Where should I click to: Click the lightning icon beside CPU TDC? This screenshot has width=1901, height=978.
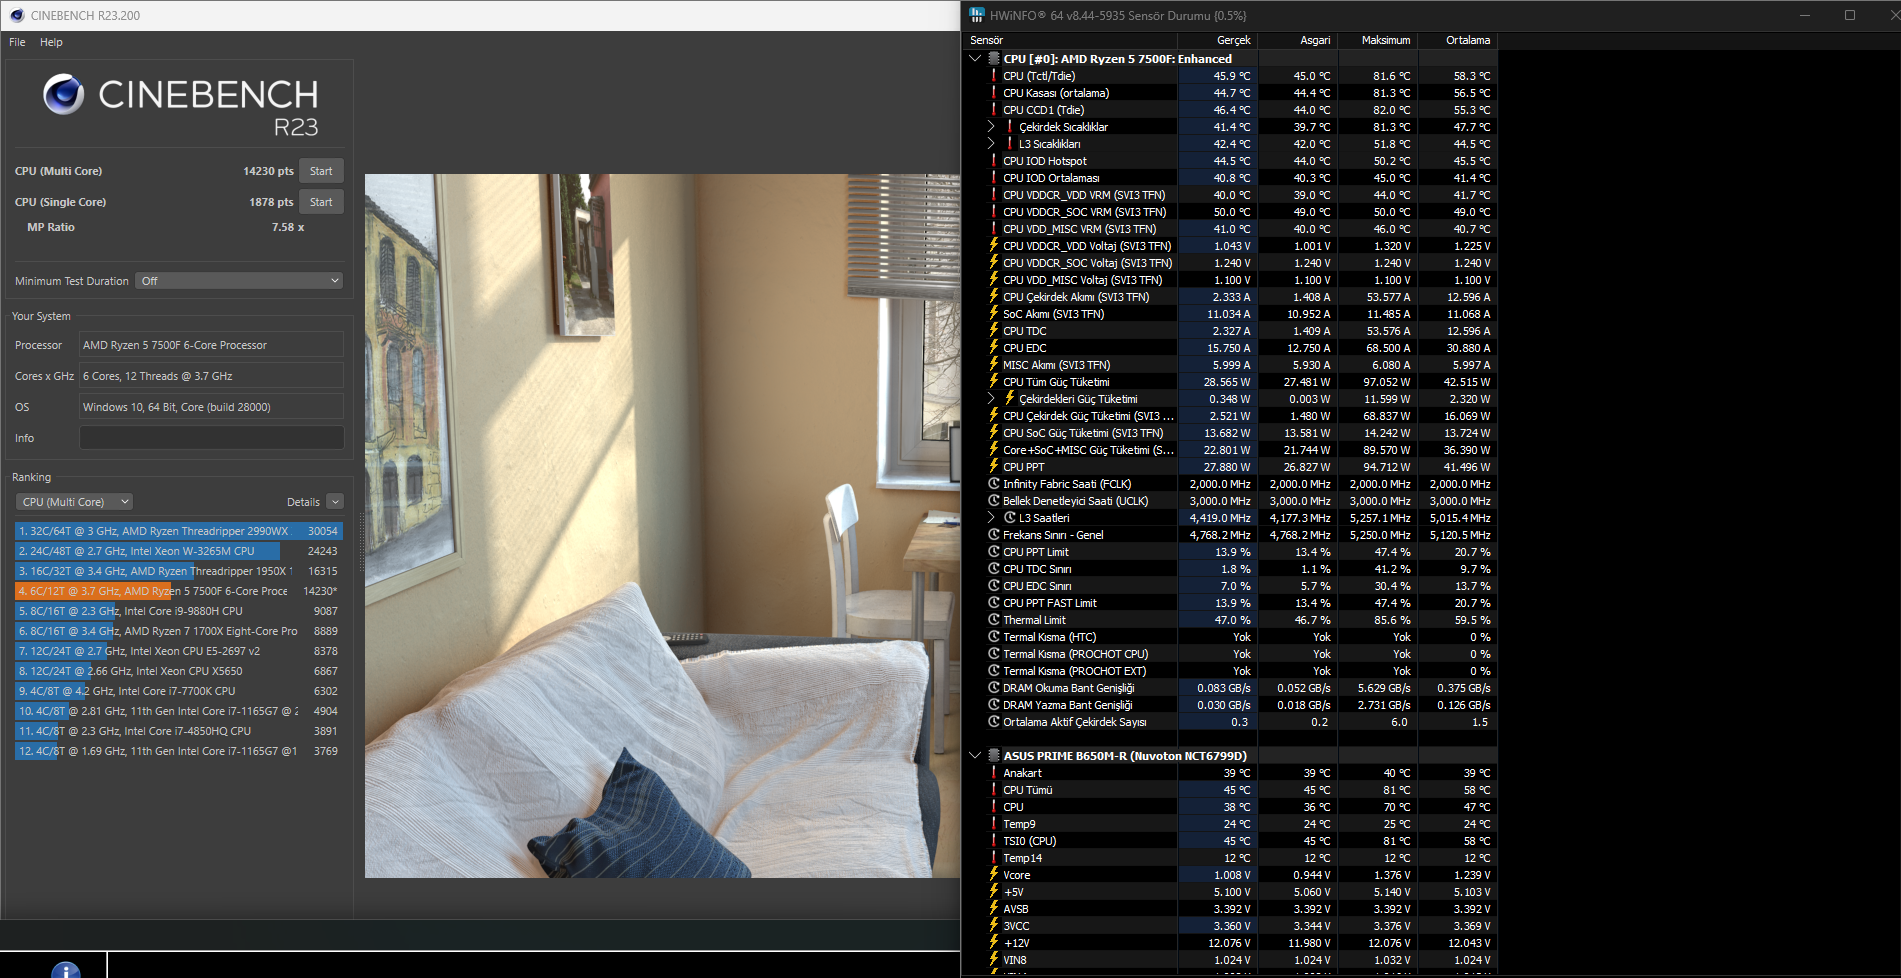coord(994,331)
